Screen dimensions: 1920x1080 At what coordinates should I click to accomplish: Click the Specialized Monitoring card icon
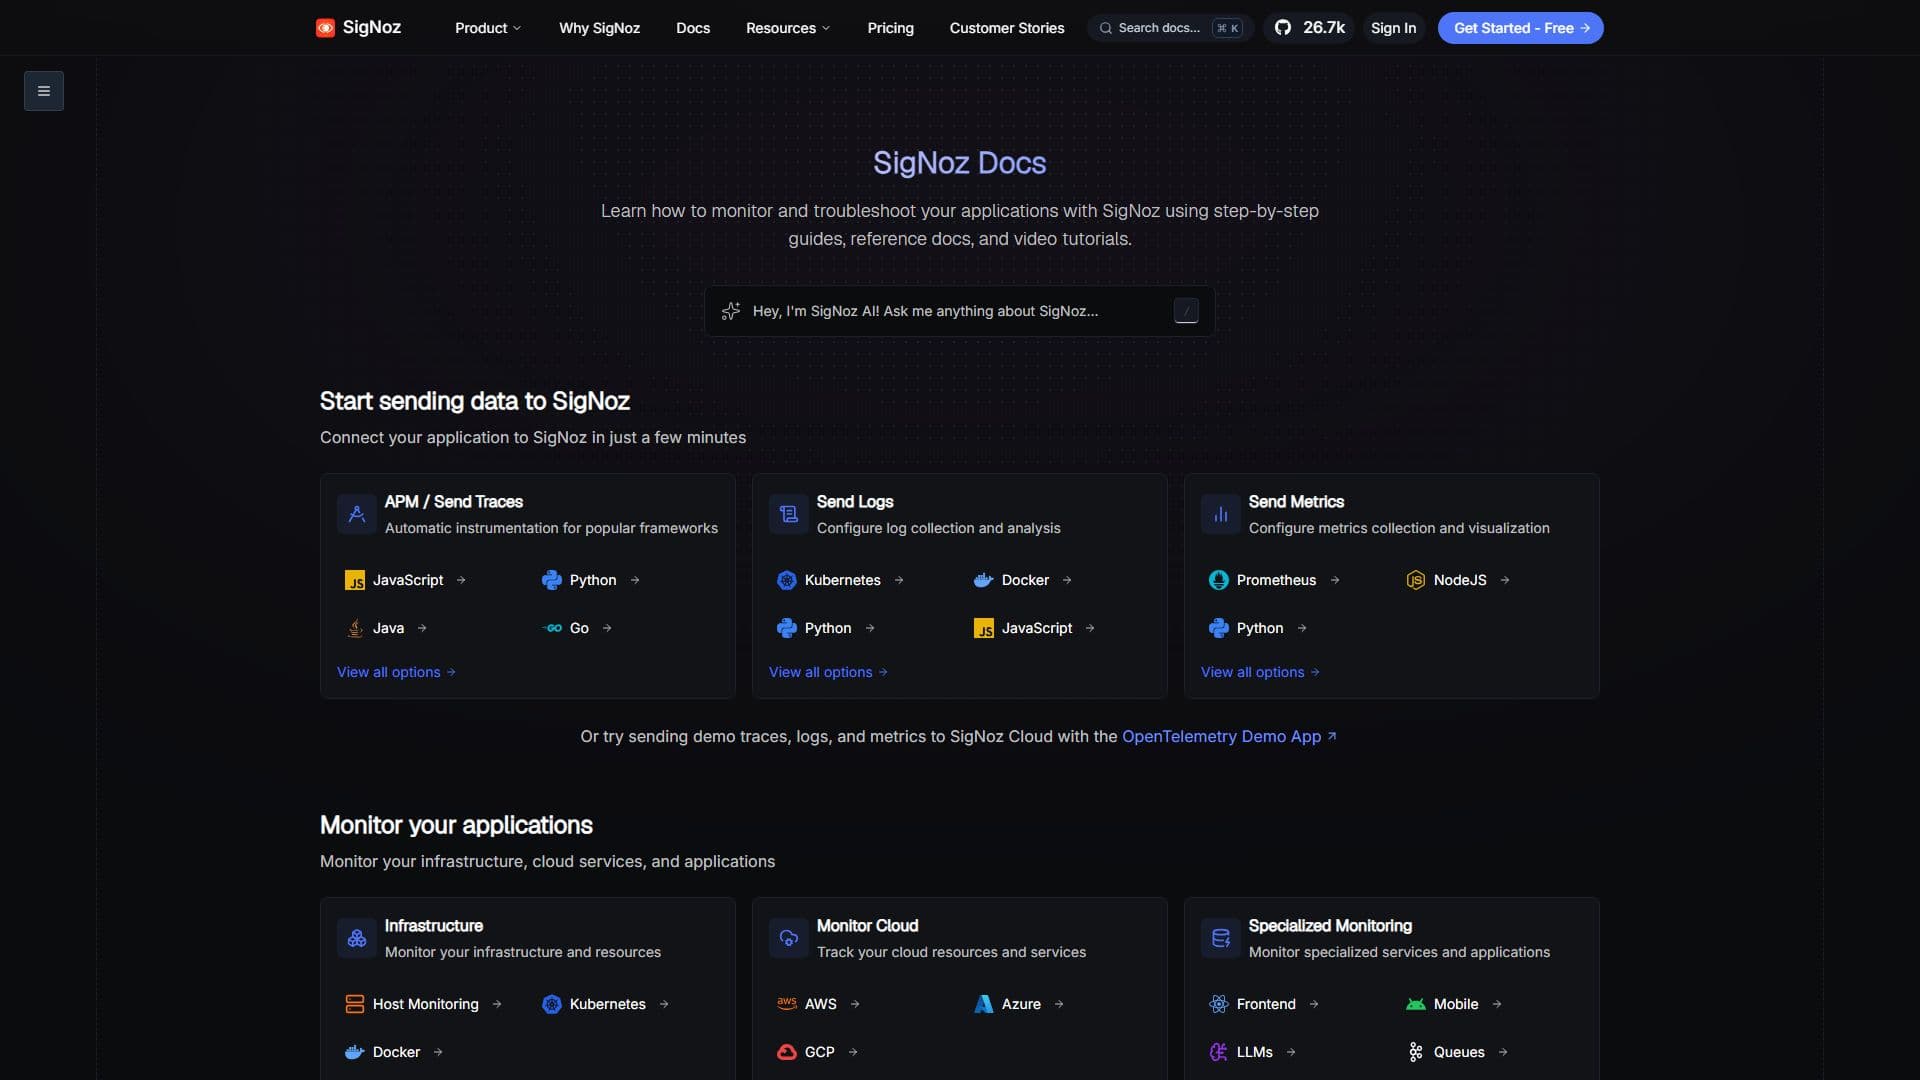1221,938
